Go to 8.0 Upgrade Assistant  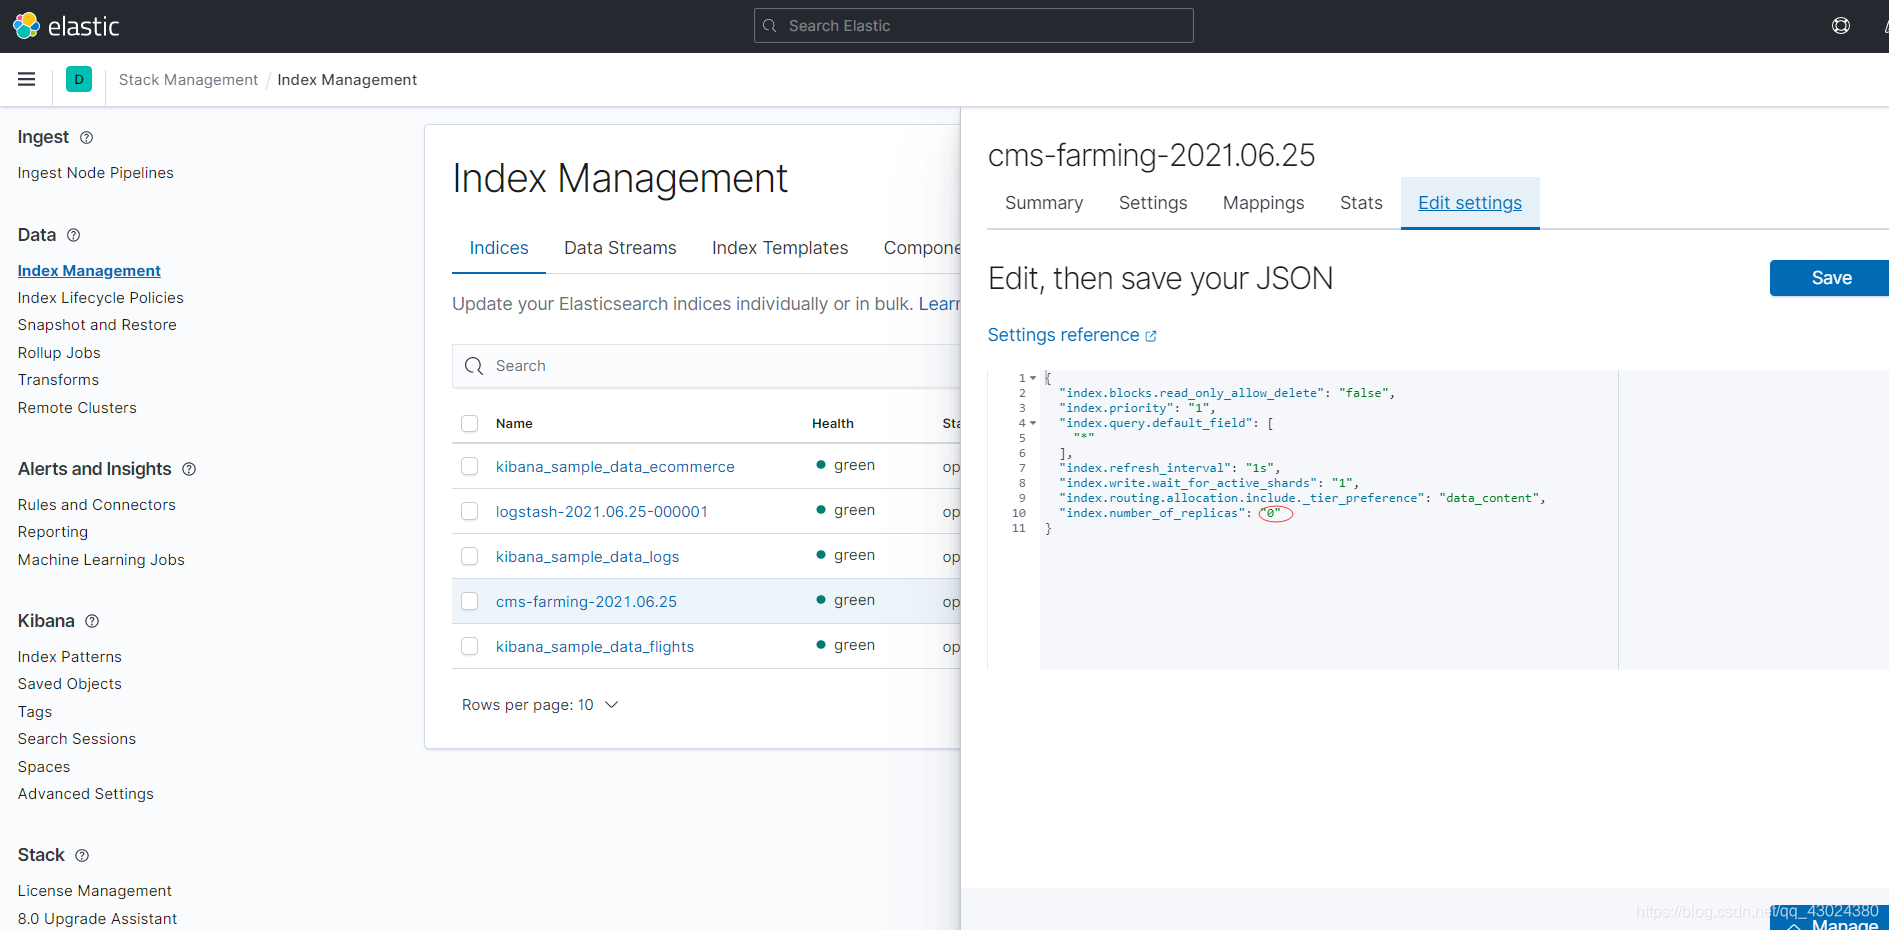click(97, 919)
